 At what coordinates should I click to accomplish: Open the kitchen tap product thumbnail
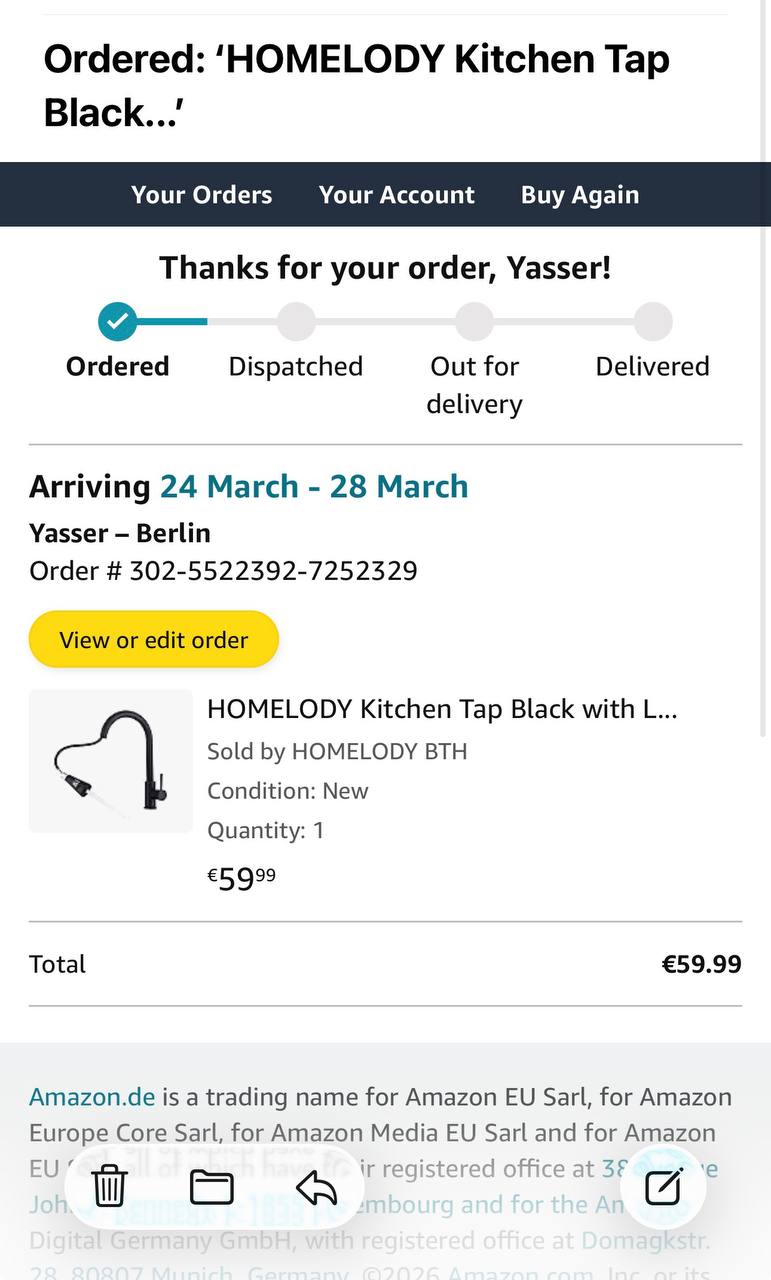[111, 761]
